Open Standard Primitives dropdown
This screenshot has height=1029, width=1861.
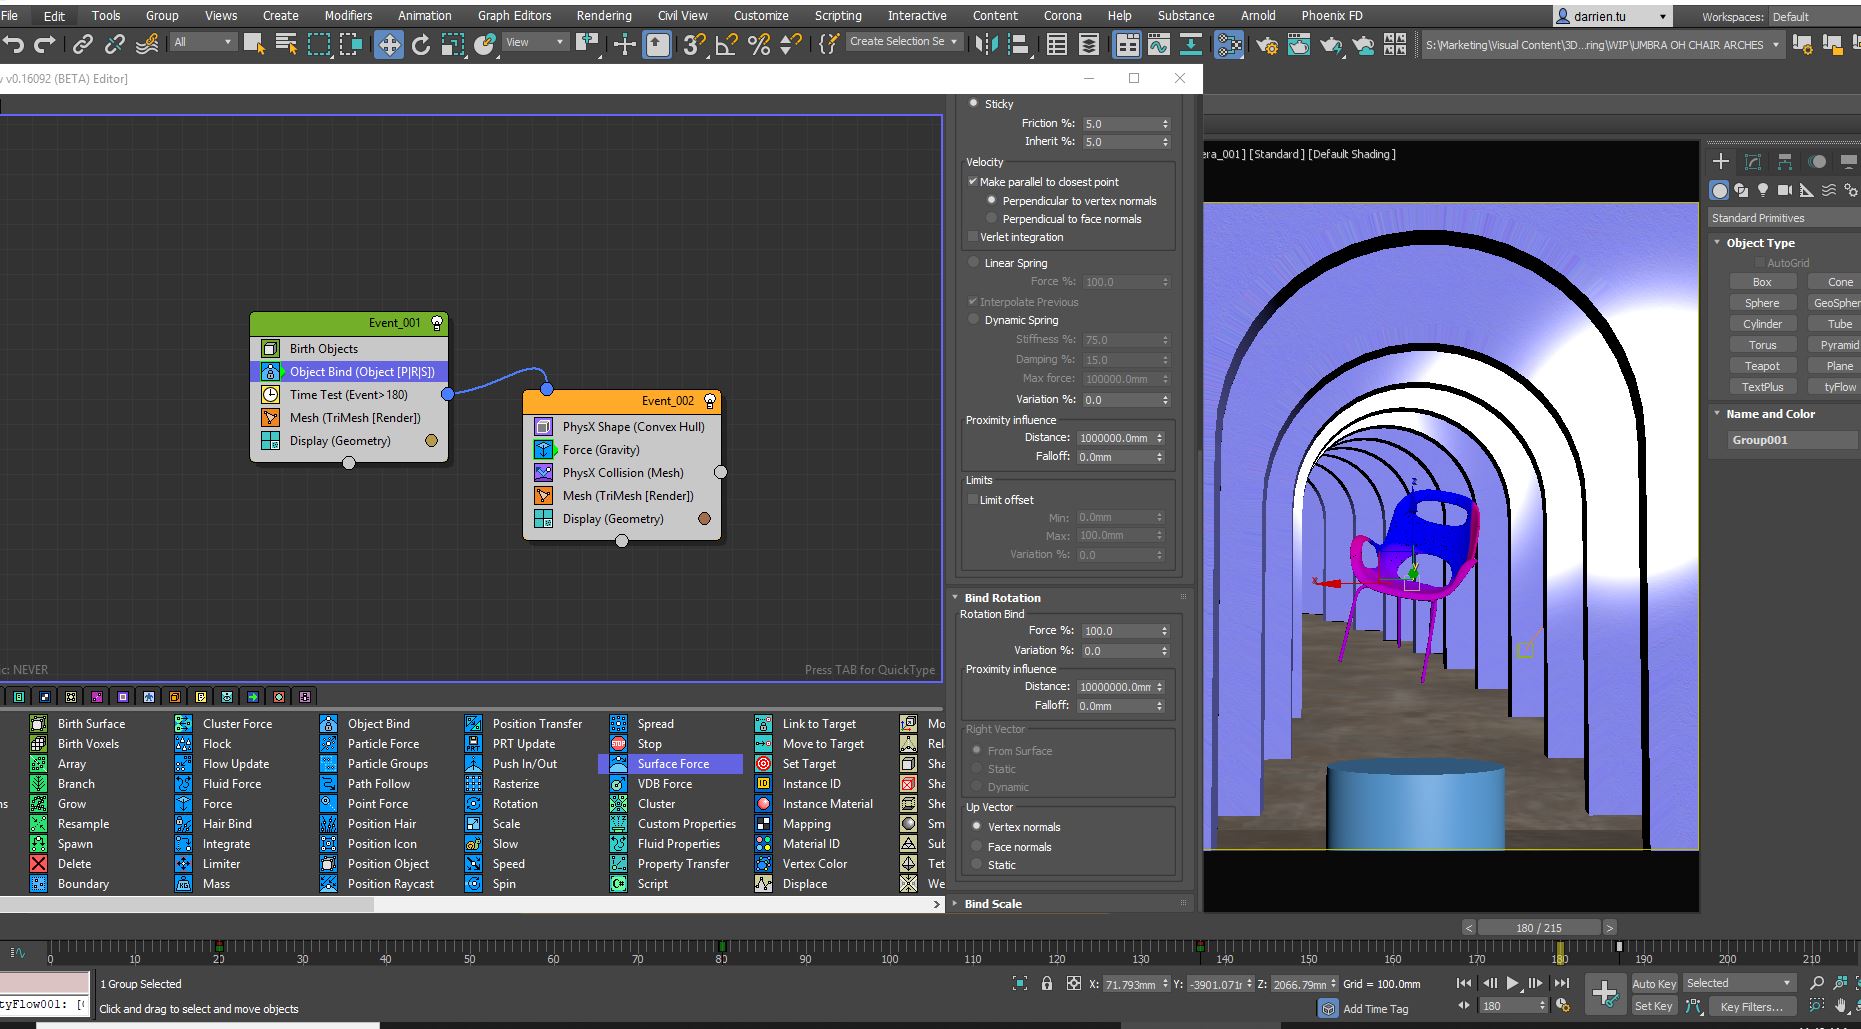click(1782, 218)
